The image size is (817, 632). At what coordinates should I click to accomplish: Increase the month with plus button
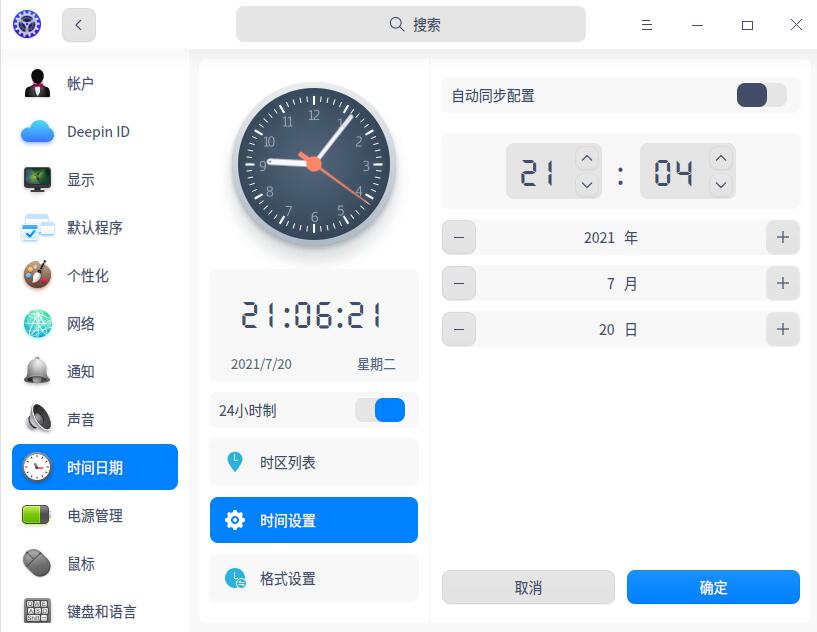pyautogui.click(x=783, y=283)
